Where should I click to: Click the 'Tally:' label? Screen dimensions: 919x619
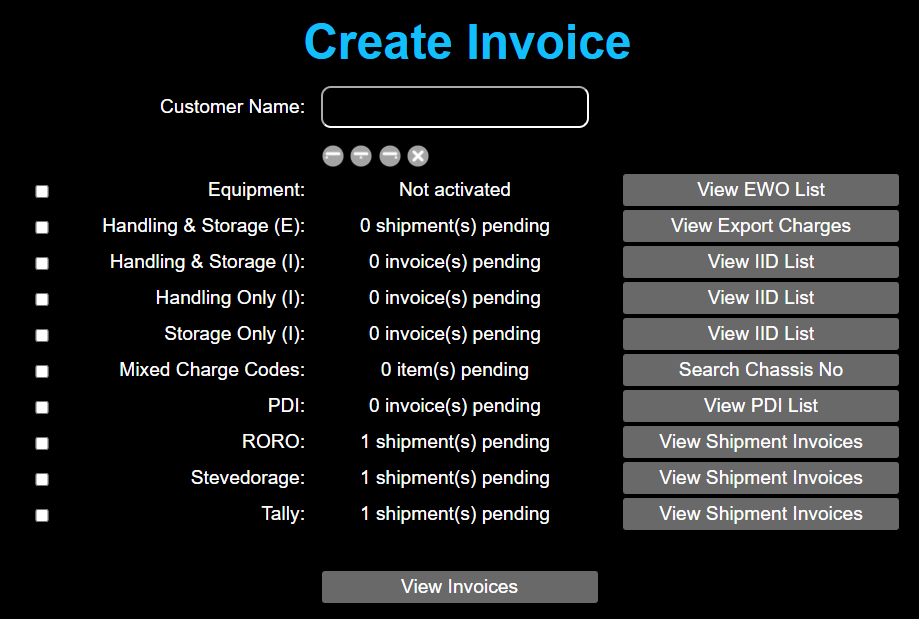pyautogui.click(x=283, y=514)
